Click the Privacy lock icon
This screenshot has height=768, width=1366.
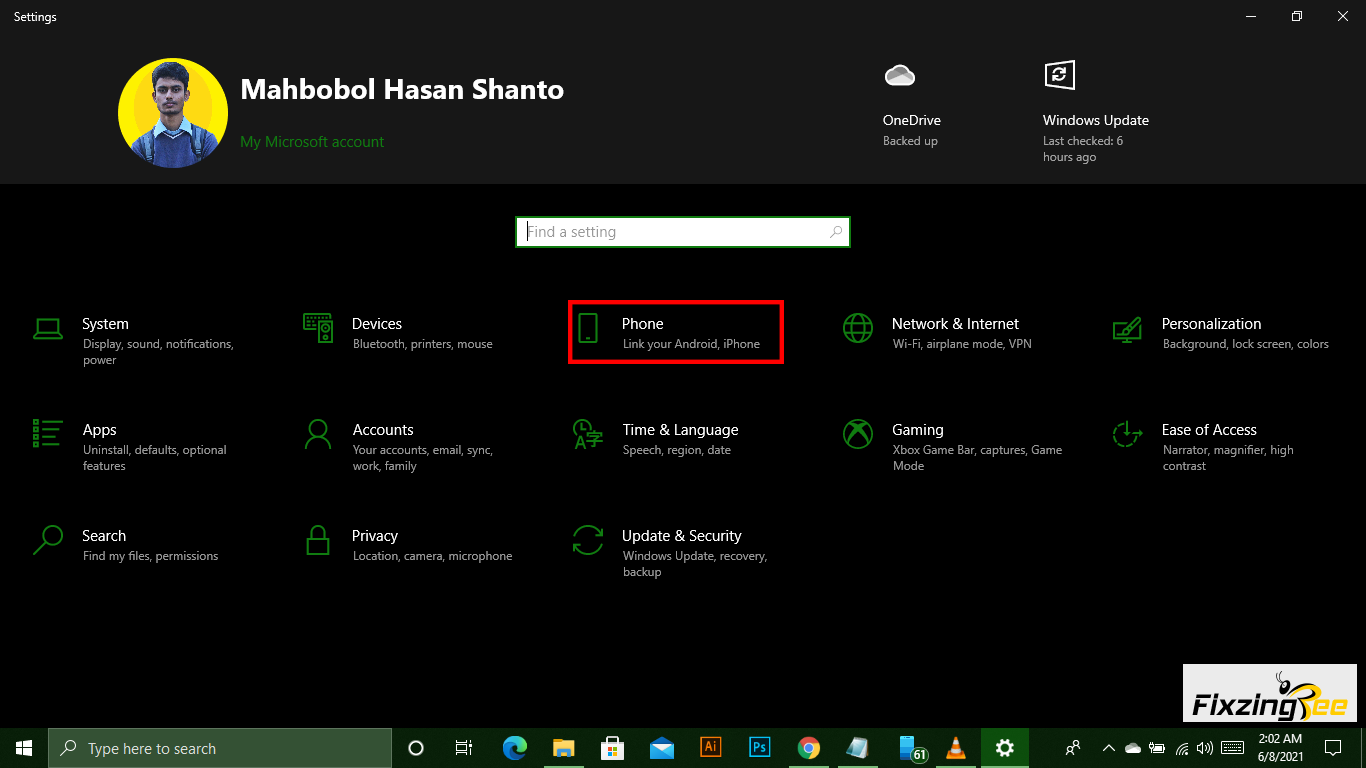click(x=318, y=539)
